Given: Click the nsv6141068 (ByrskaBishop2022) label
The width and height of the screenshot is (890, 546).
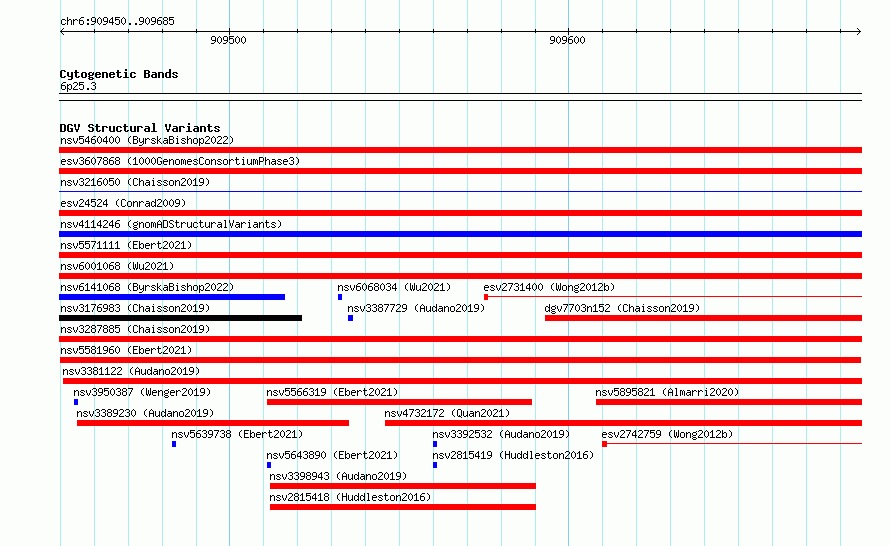Looking at the screenshot, I should click(x=146, y=287).
